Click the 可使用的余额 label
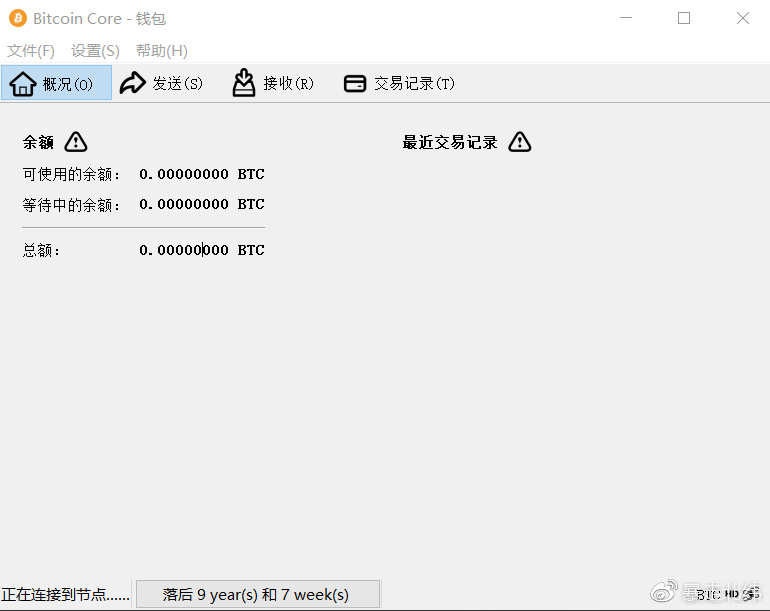Screen dimensions: 770x611 (x=71, y=174)
